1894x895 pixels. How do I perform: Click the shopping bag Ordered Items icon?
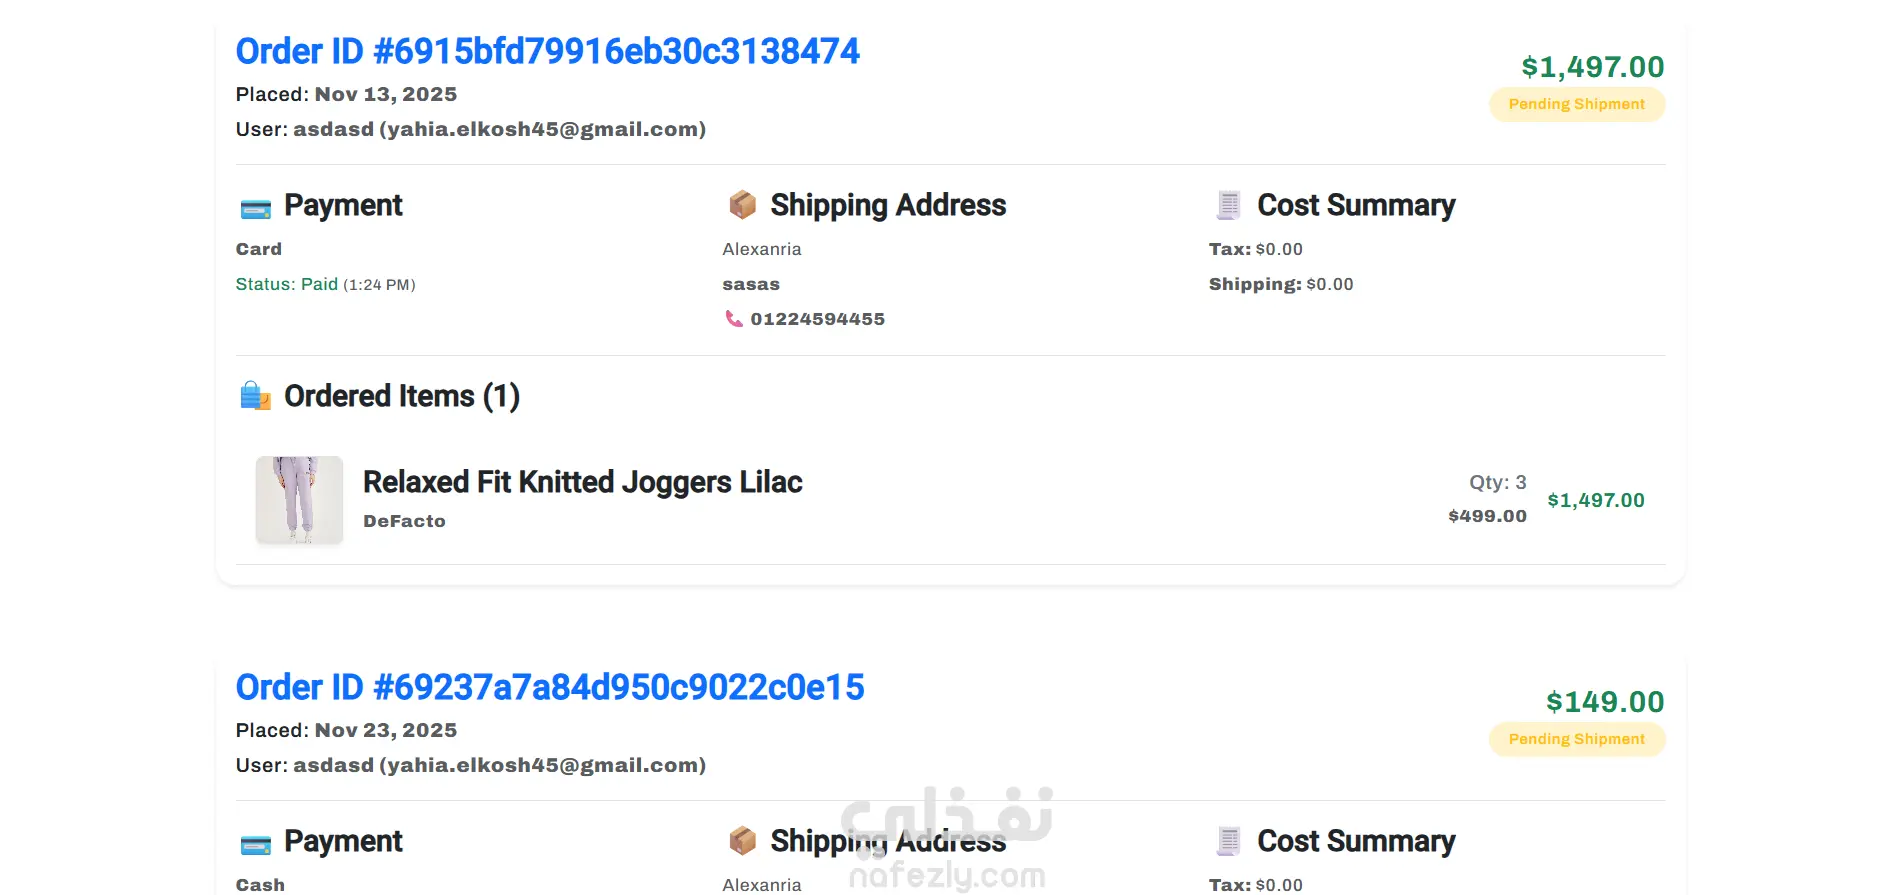256,396
